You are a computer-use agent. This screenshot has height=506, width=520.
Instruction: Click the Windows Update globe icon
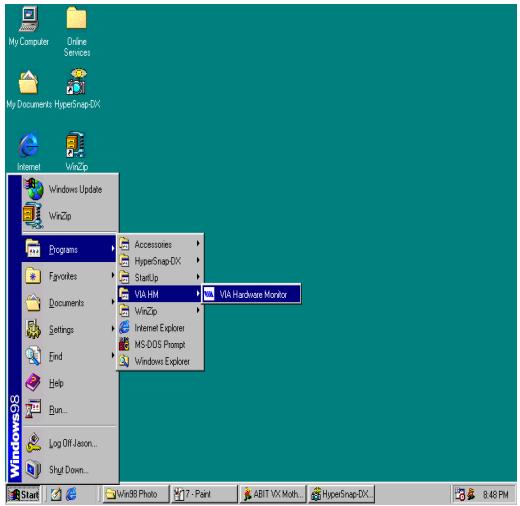(34, 189)
